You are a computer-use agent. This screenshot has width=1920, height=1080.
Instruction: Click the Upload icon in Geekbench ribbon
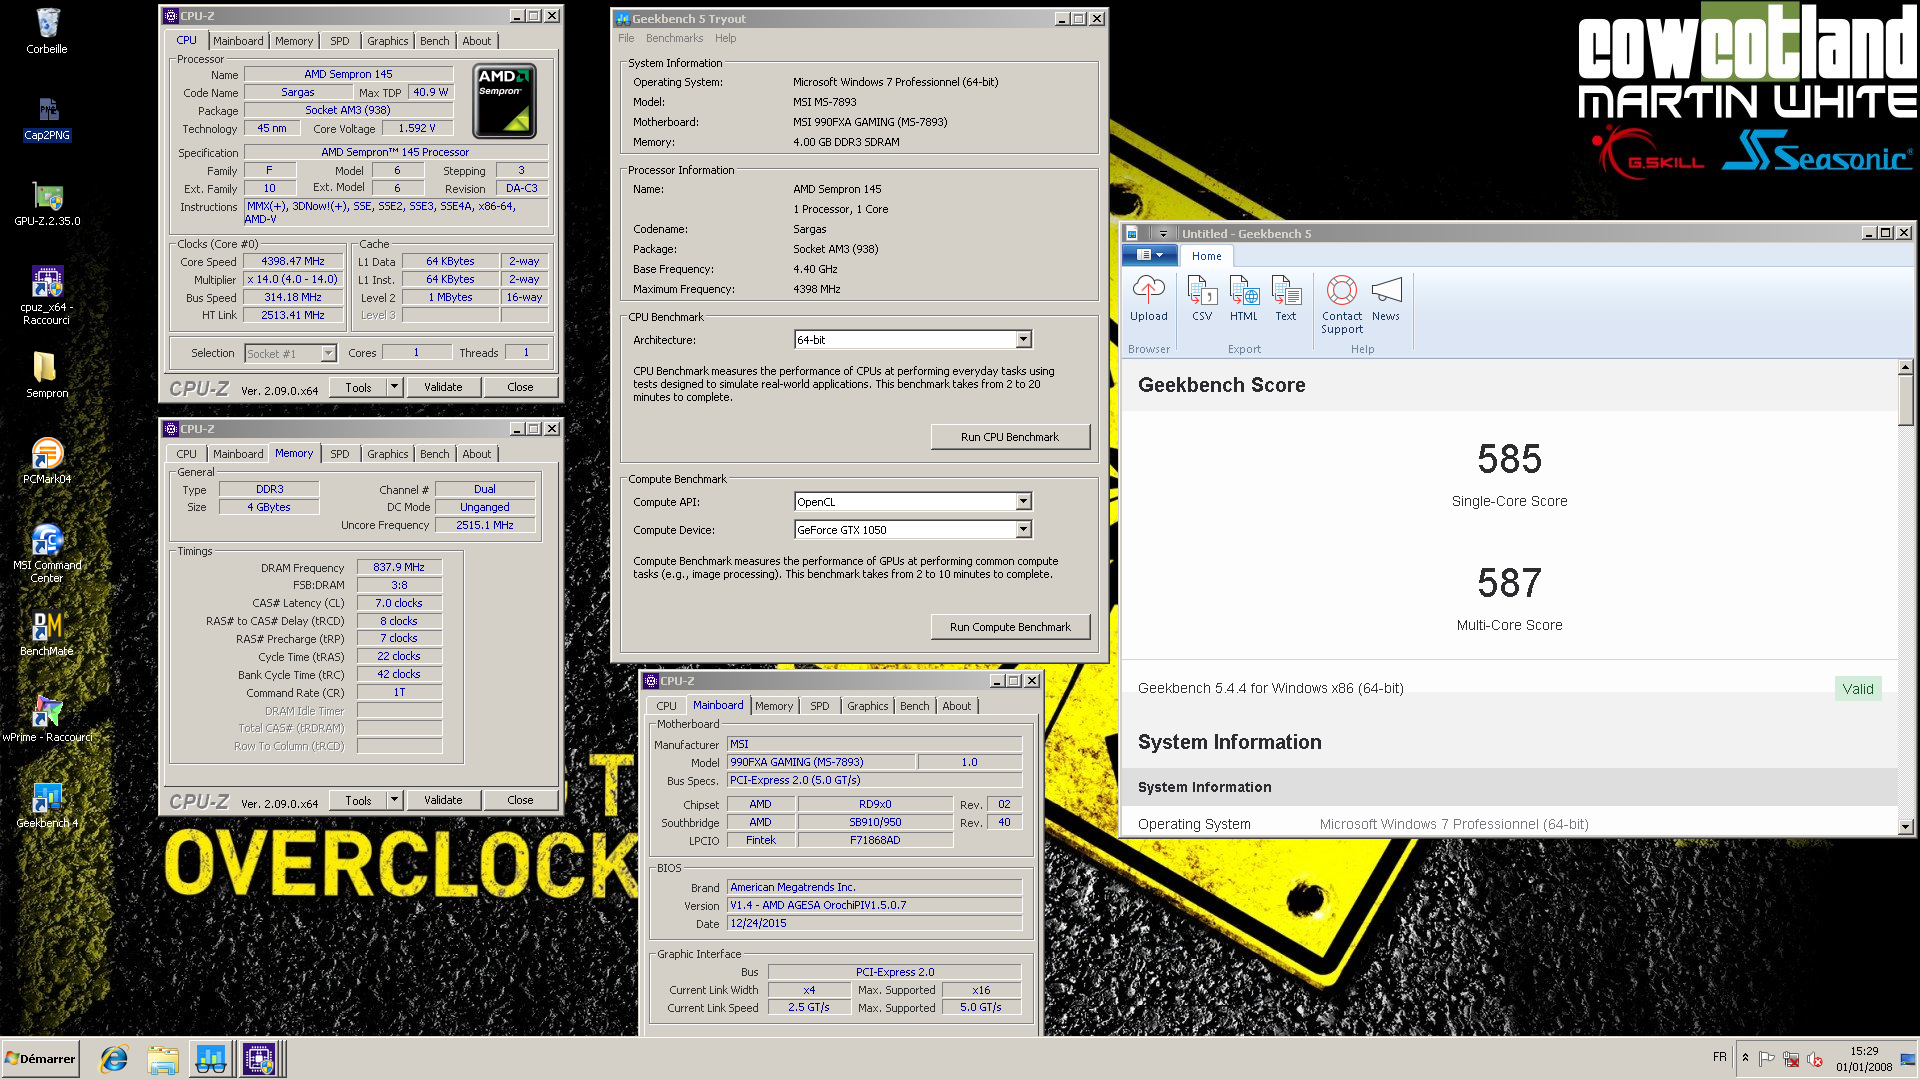[x=1148, y=299]
